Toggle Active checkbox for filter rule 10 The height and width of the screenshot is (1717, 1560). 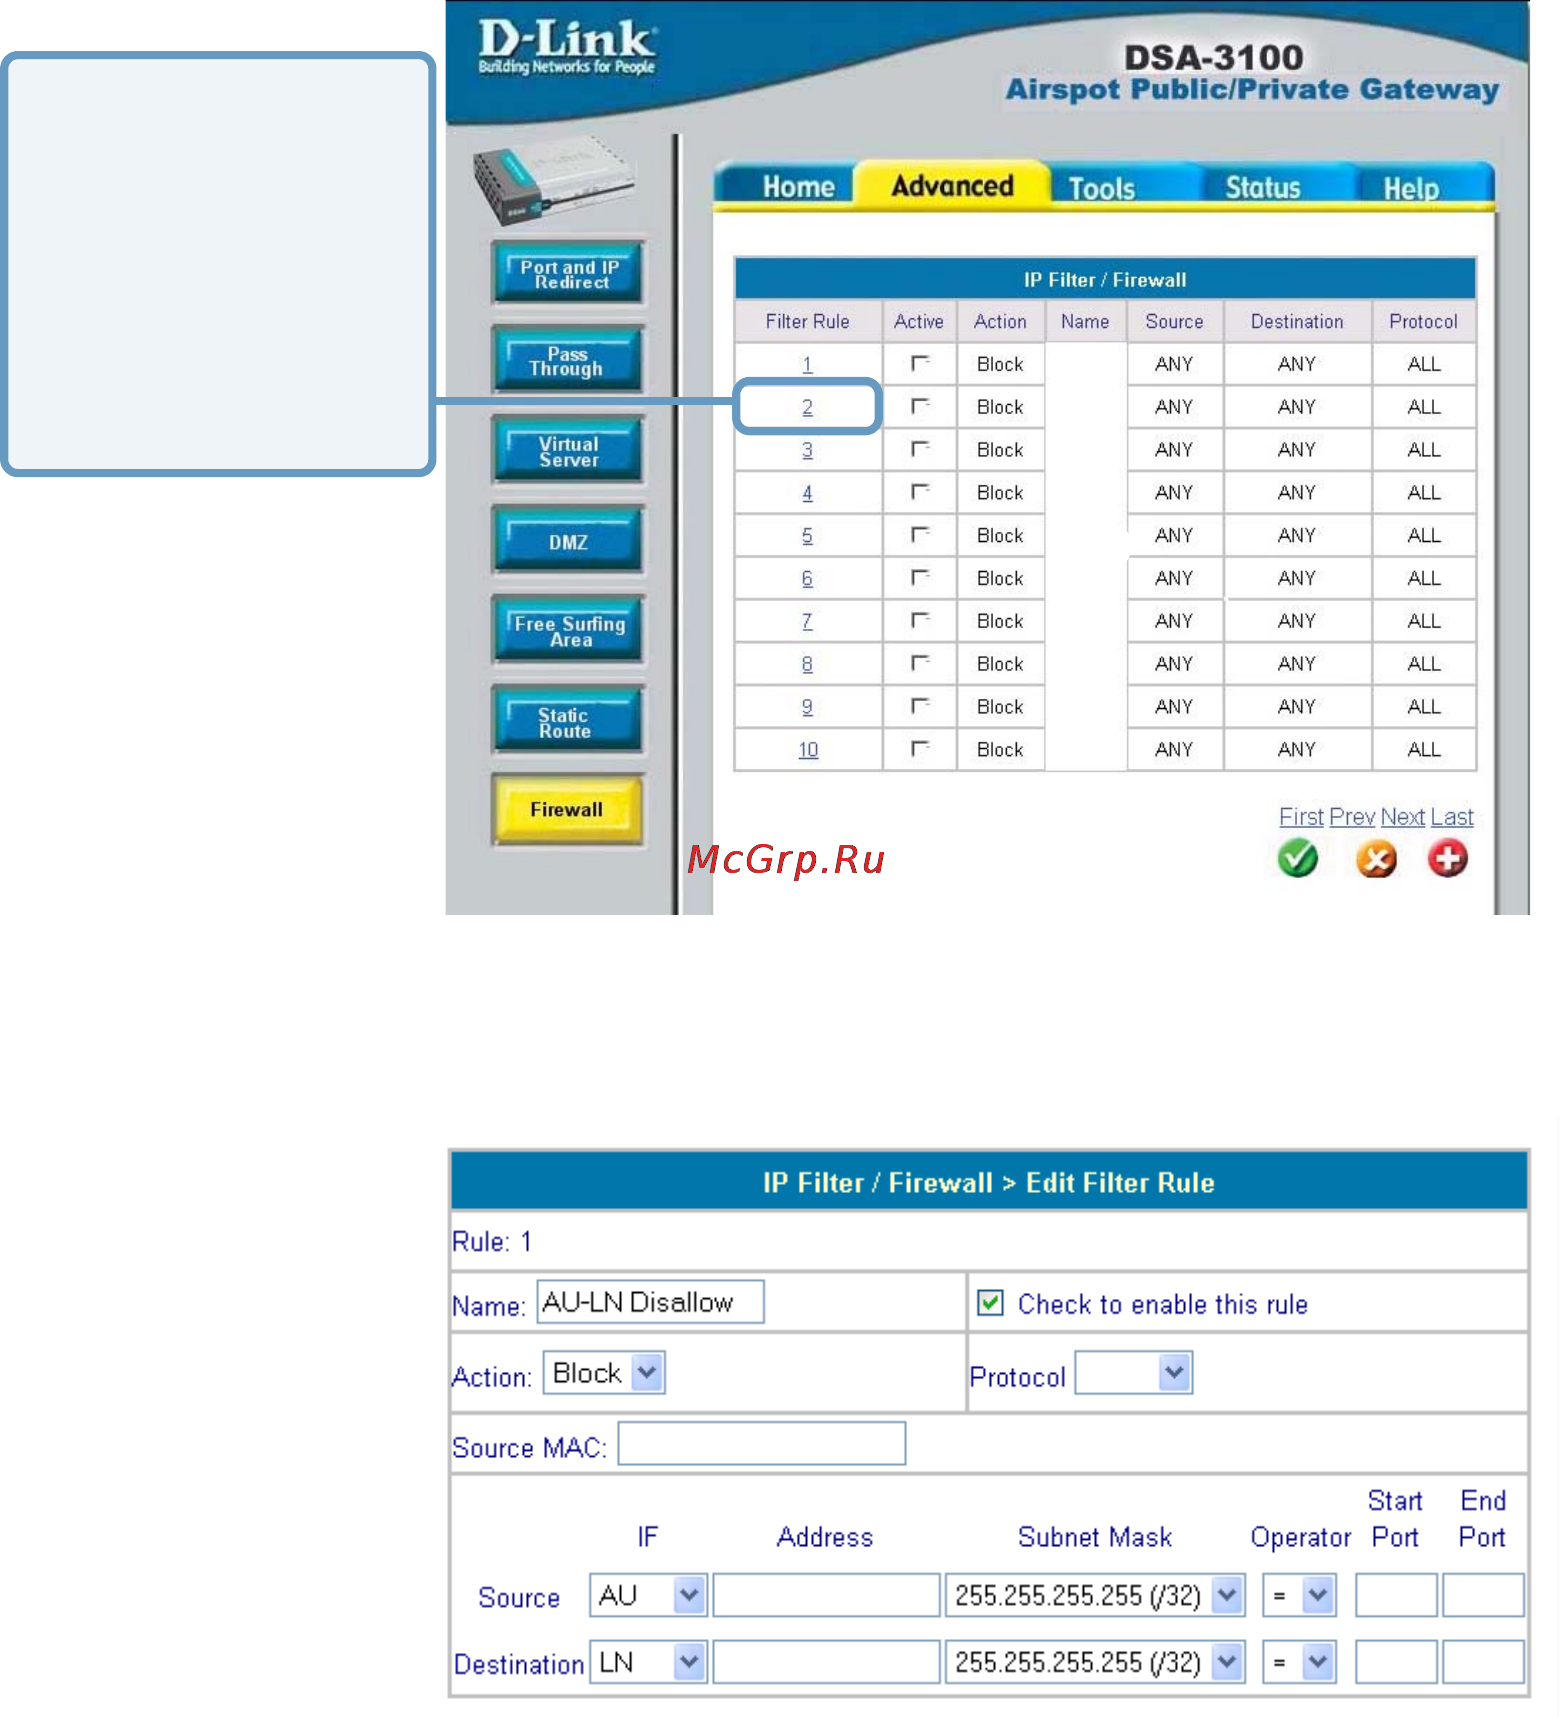point(920,749)
